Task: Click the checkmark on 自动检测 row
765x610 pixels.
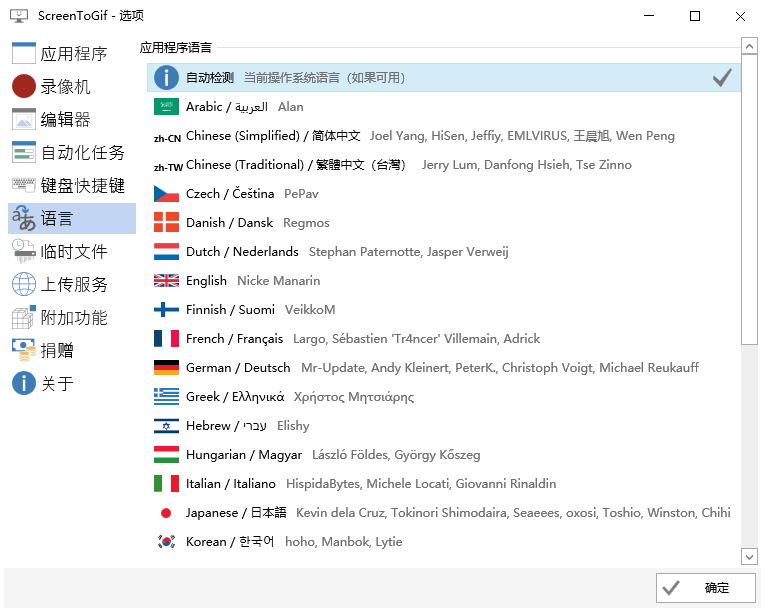Action: (722, 78)
